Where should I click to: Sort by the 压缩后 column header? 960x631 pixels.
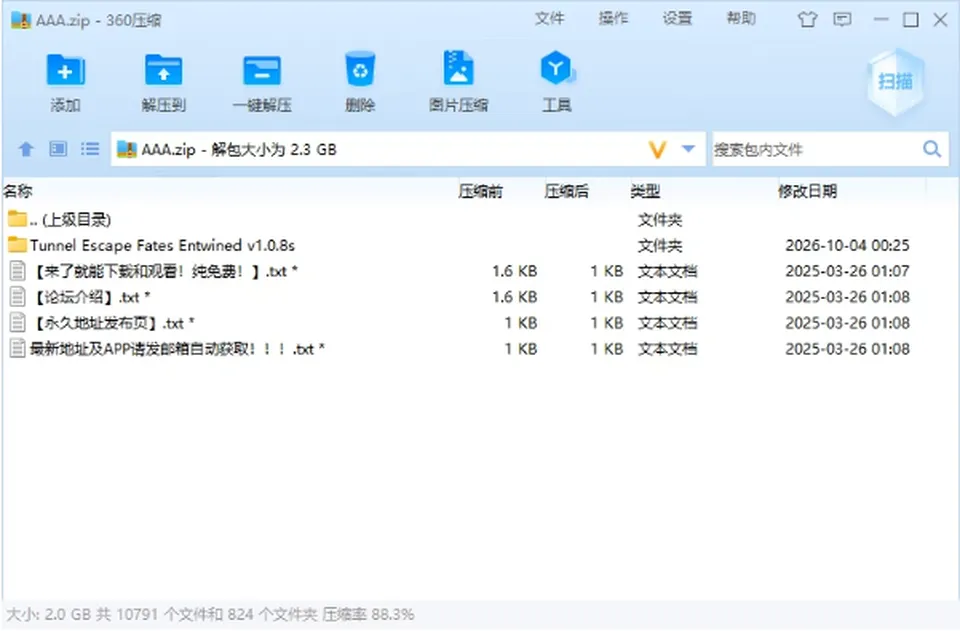(566, 192)
